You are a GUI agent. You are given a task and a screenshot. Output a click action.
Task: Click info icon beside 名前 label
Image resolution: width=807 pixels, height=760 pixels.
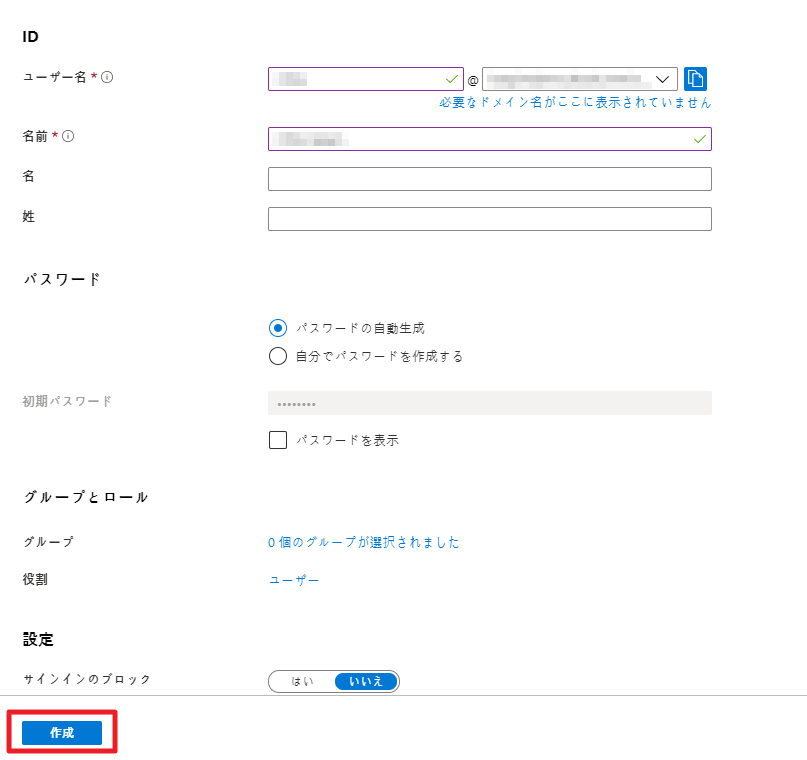pyautogui.click(x=68, y=137)
